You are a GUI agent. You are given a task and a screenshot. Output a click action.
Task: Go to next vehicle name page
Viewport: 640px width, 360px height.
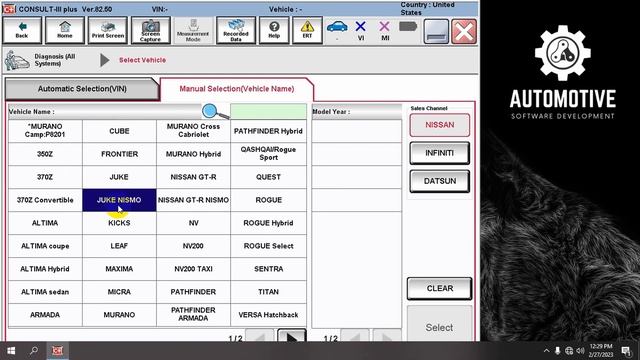point(291,336)
